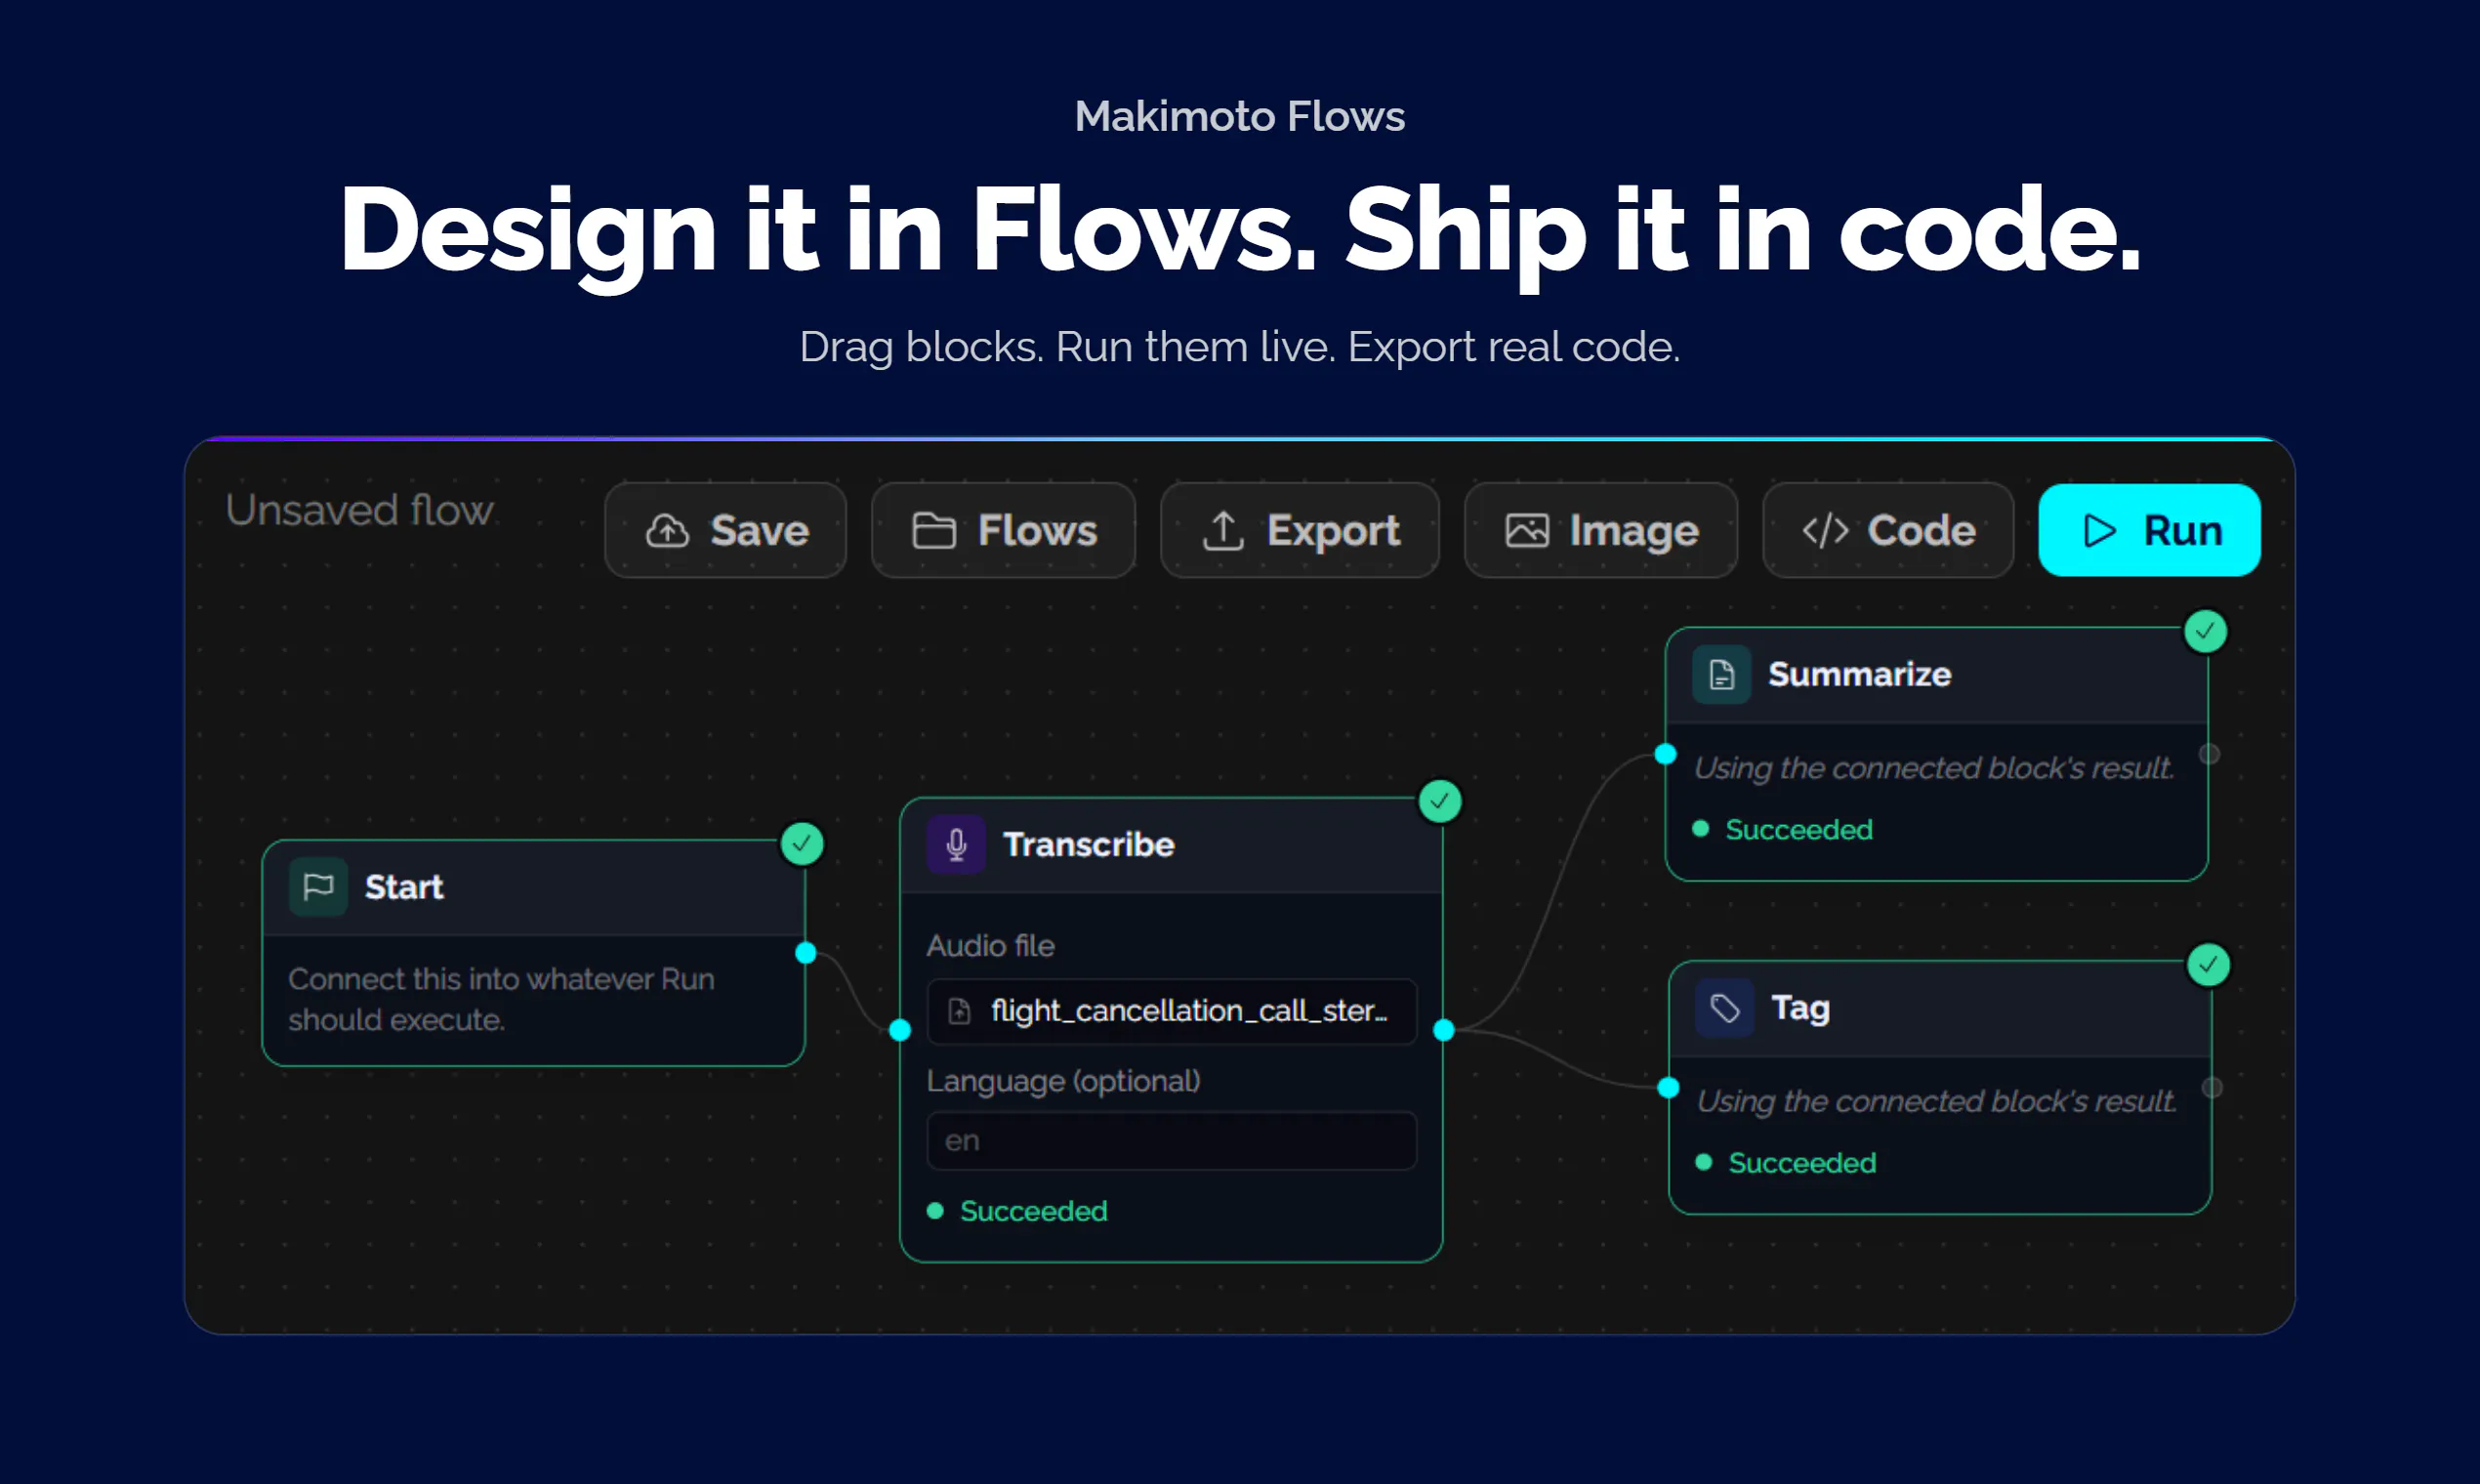Select the flight_cancellation_call audio file field

[x=1172, y=1011]
